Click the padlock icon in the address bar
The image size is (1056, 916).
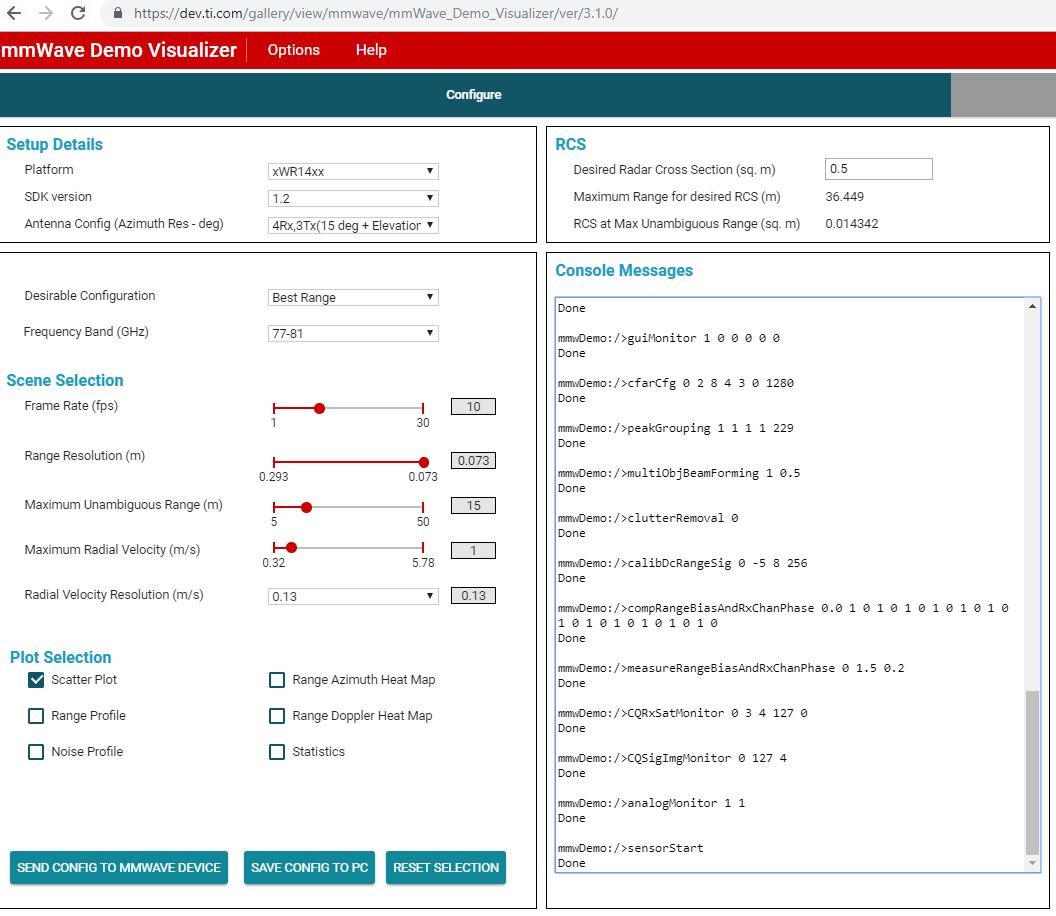118,13
